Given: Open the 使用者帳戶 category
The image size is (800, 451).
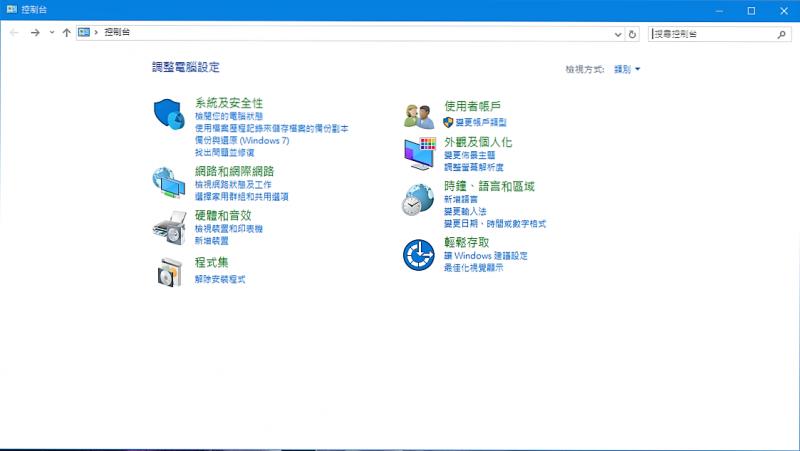Looking at the screenshot, I should tap(472, 106).
